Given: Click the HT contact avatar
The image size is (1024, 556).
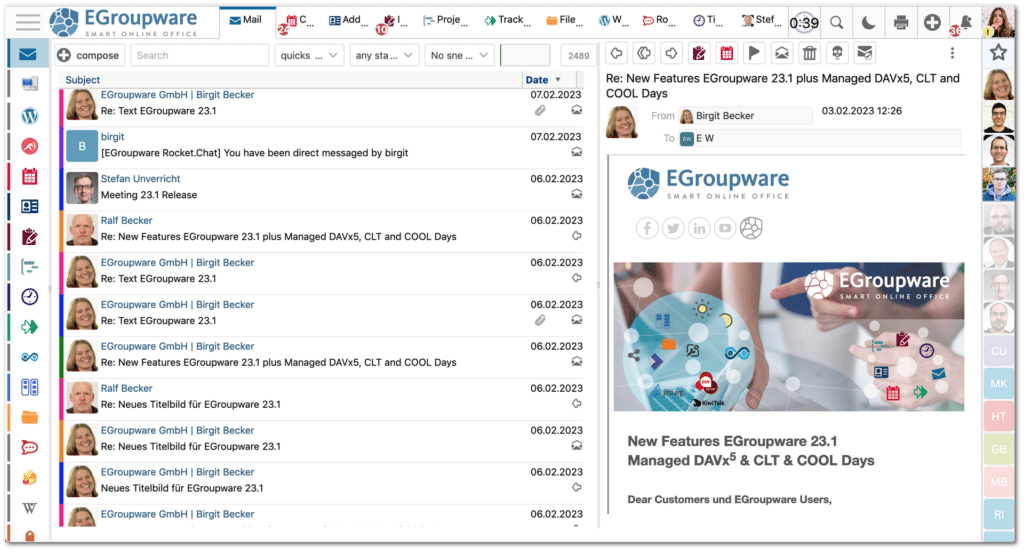Looking at the screenshot, I should click(x=999, y=416).
